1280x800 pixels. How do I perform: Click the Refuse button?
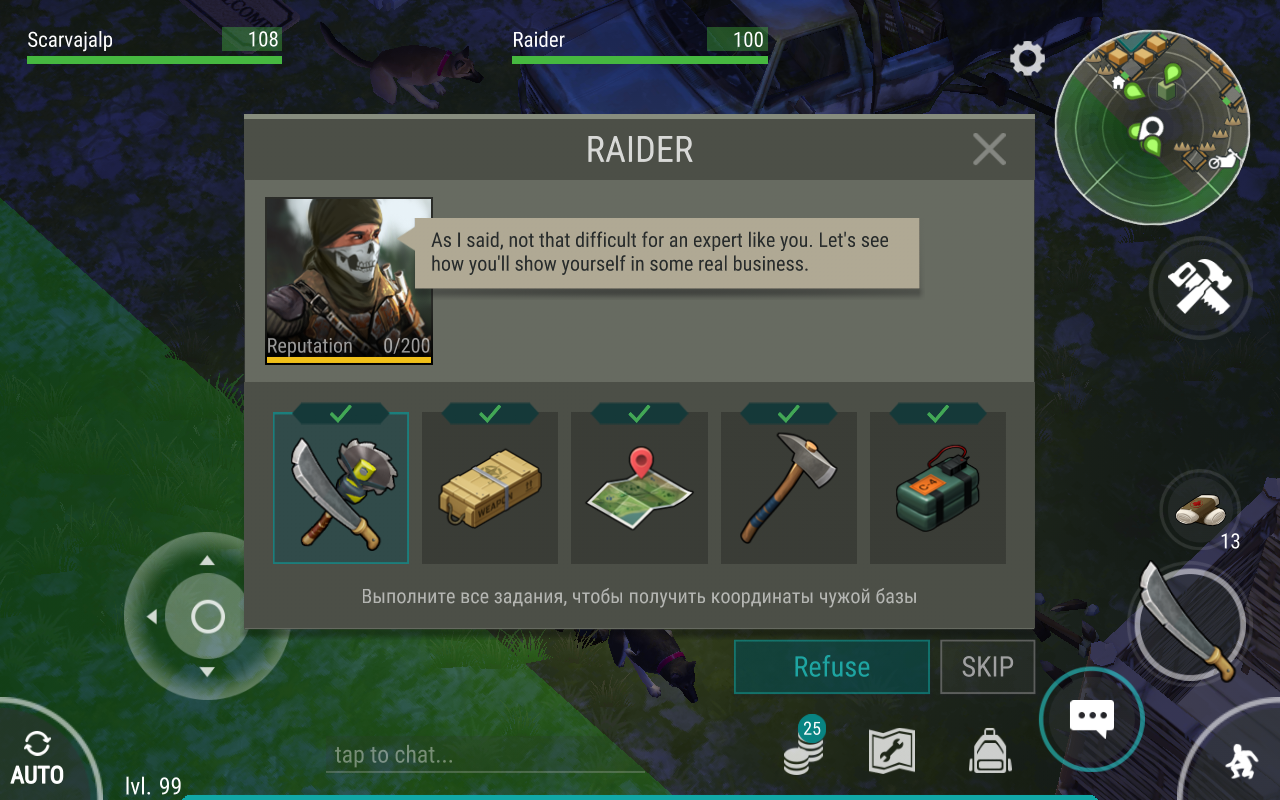832,667
